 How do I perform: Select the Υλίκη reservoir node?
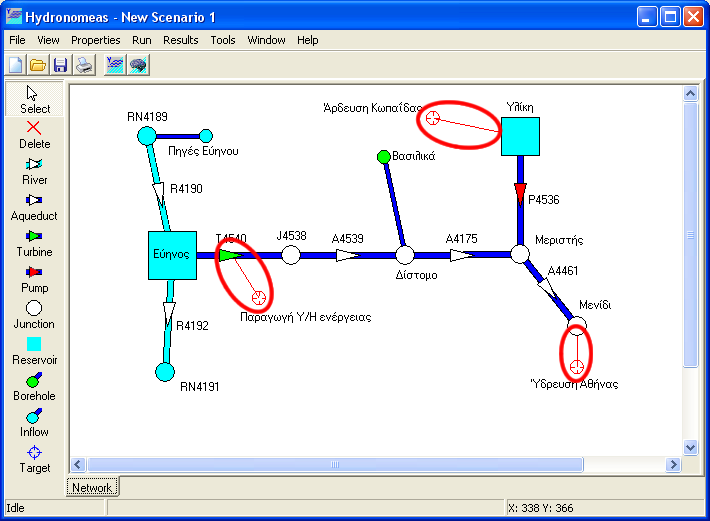coord(520,136)
